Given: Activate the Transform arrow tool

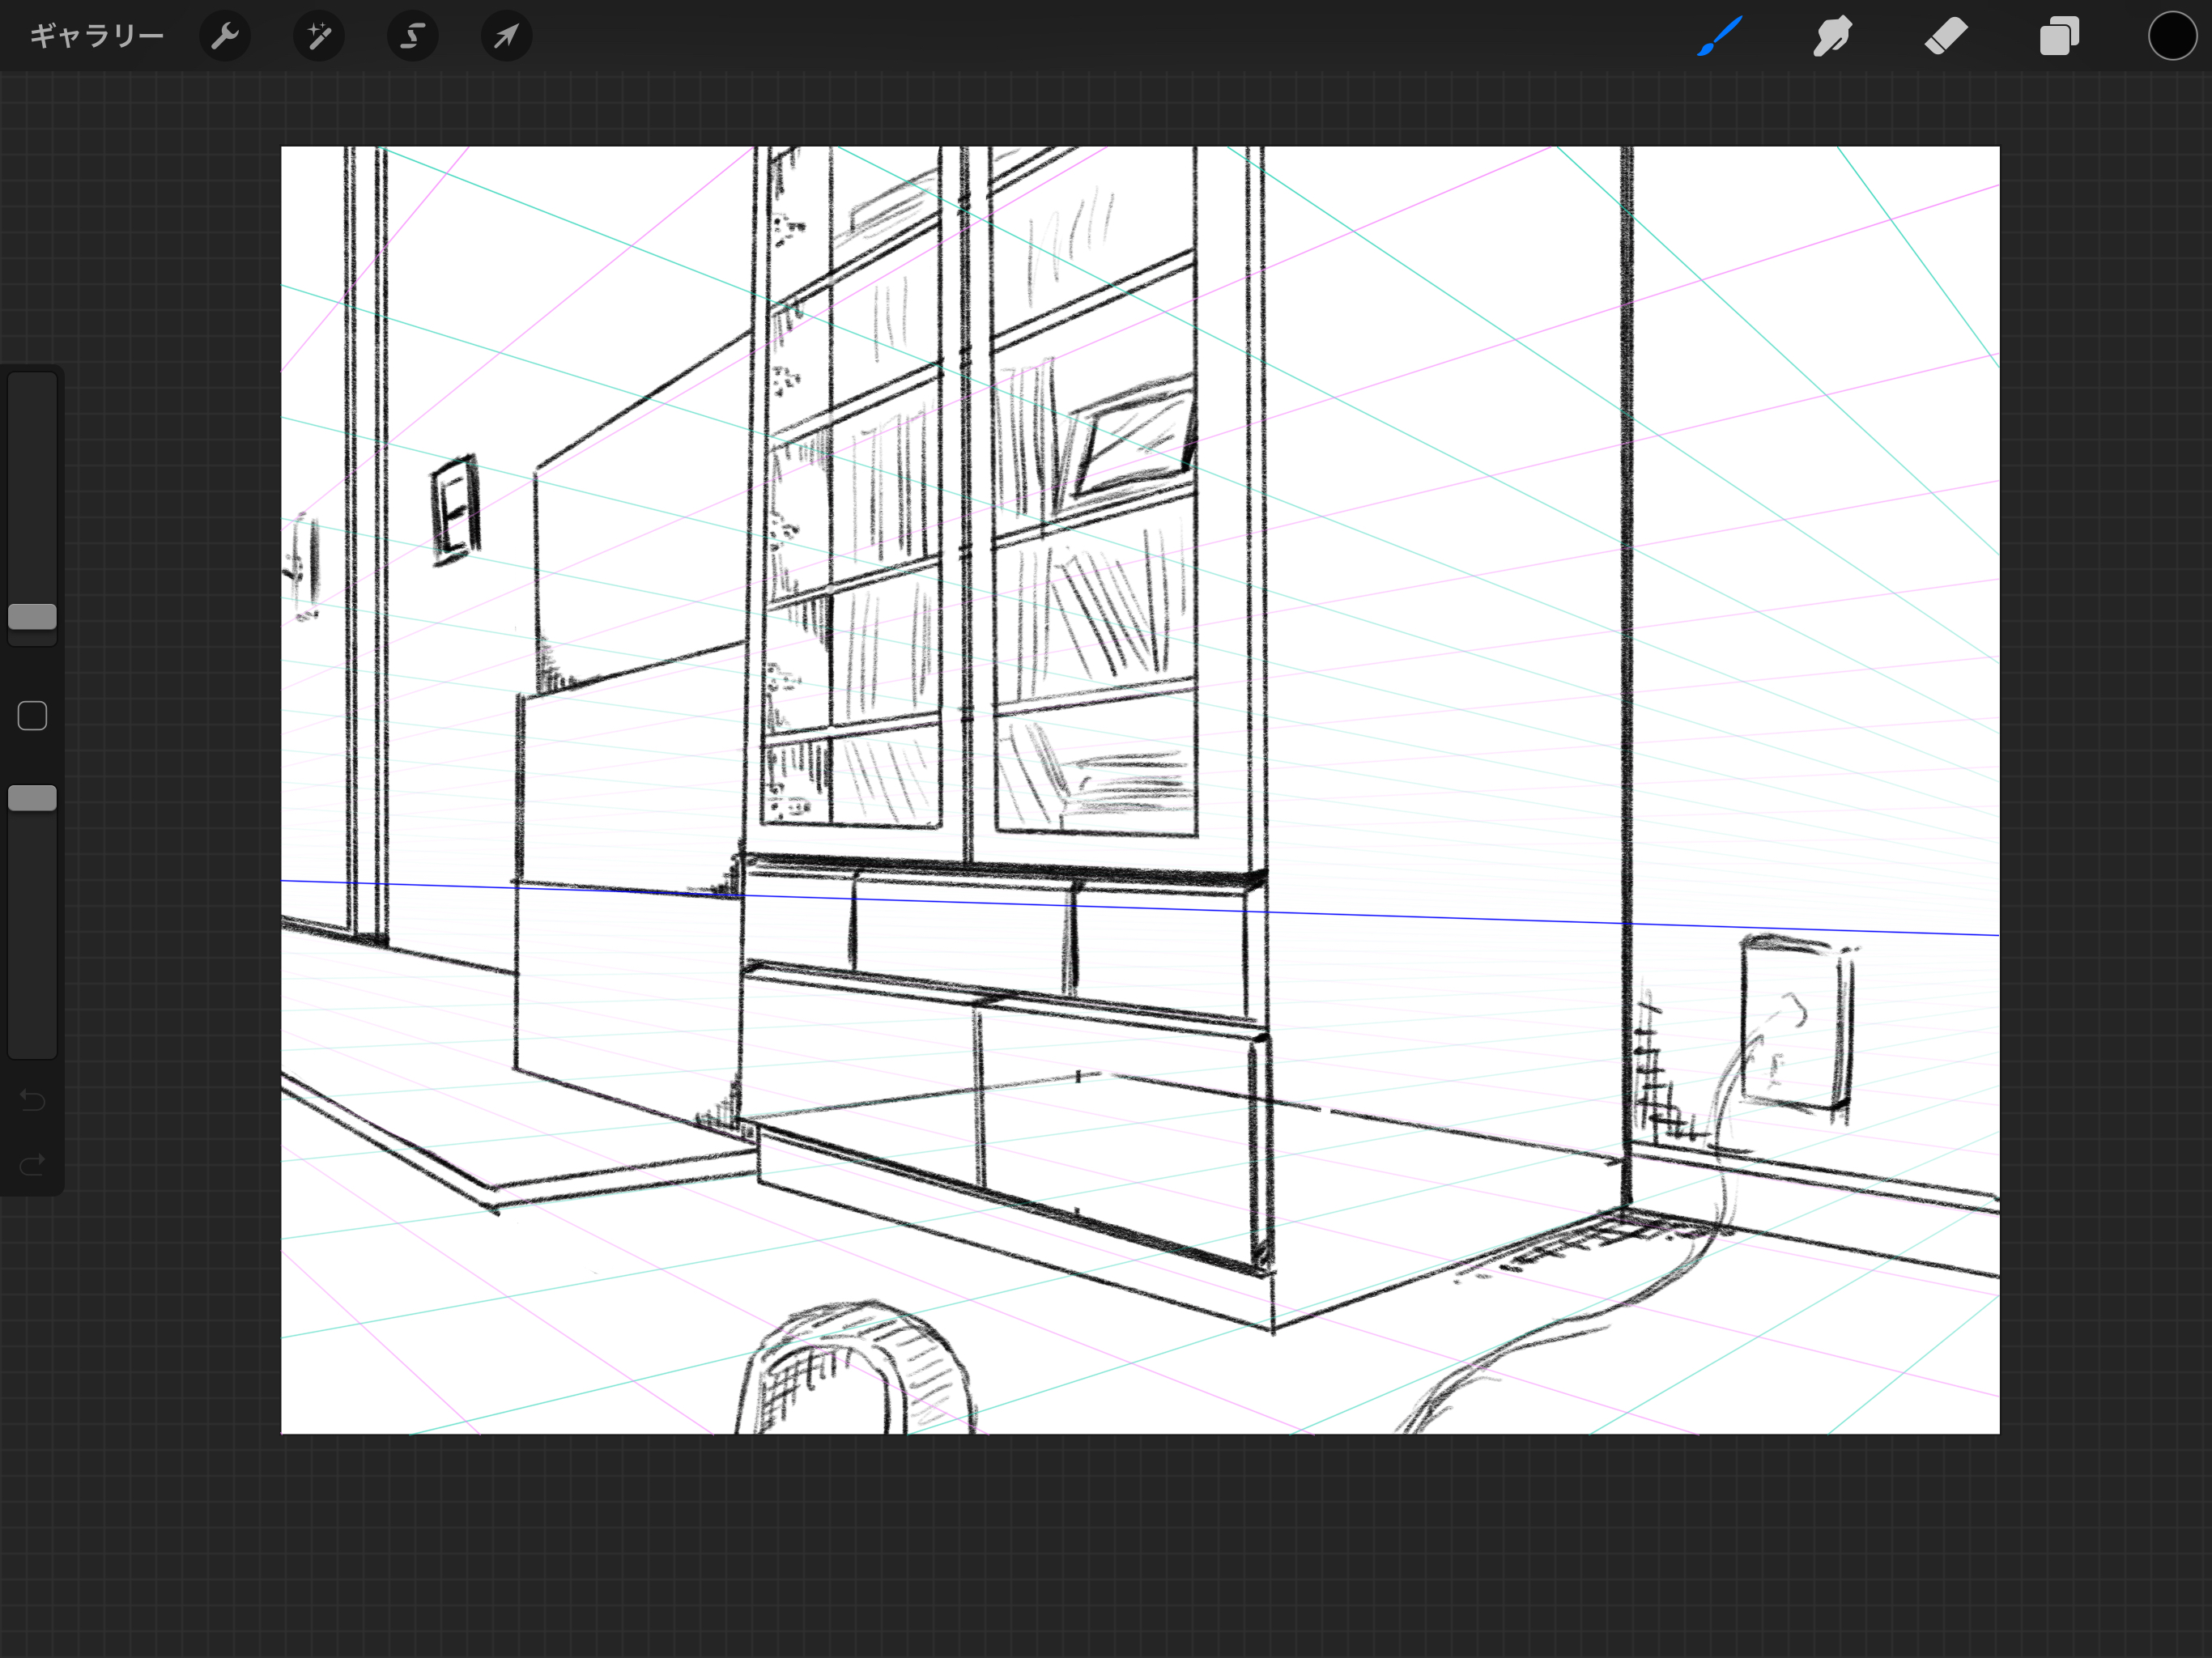Looking at the screenshot, I should [x=507, y=36].
